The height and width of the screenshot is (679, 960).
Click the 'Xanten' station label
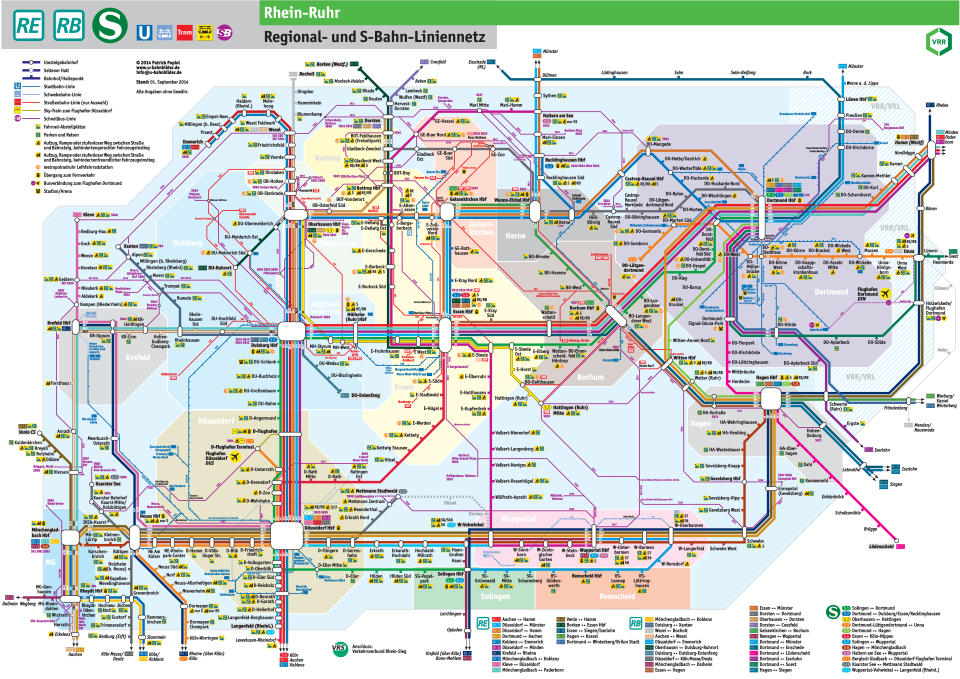pos(130,246)
